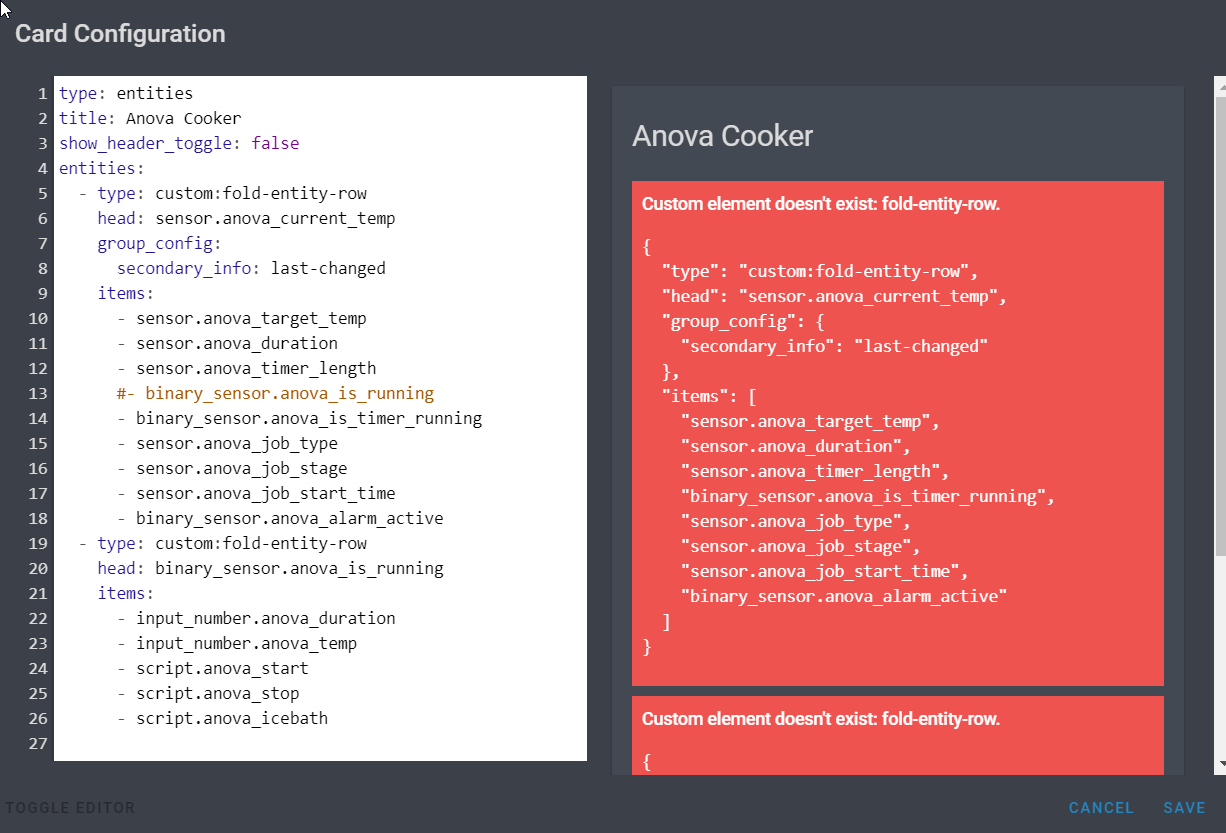
Task: Click line 1 containing type: entities
Action: (x=125, y=93)
